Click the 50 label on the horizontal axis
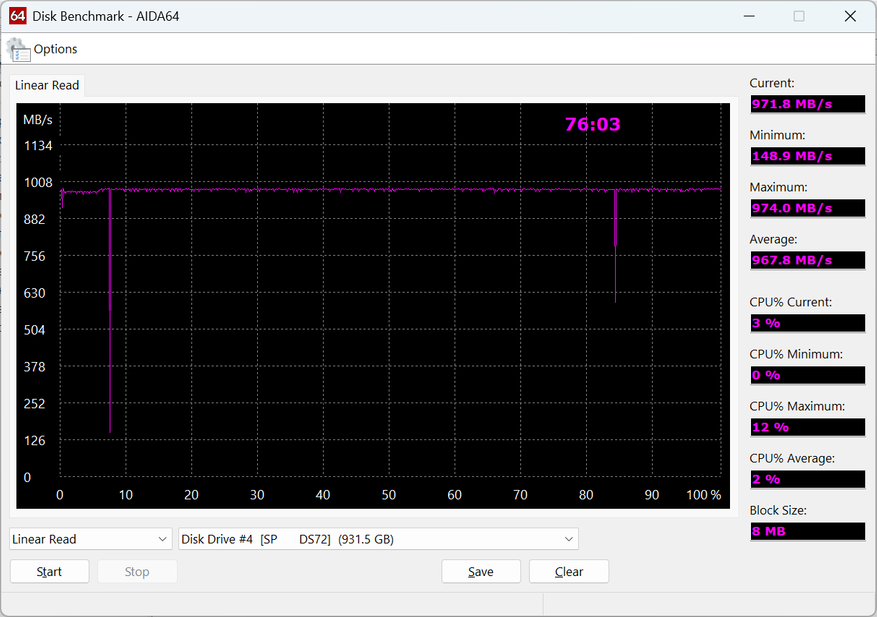Screen dimensions: 877x617 [x=389, y=494]
